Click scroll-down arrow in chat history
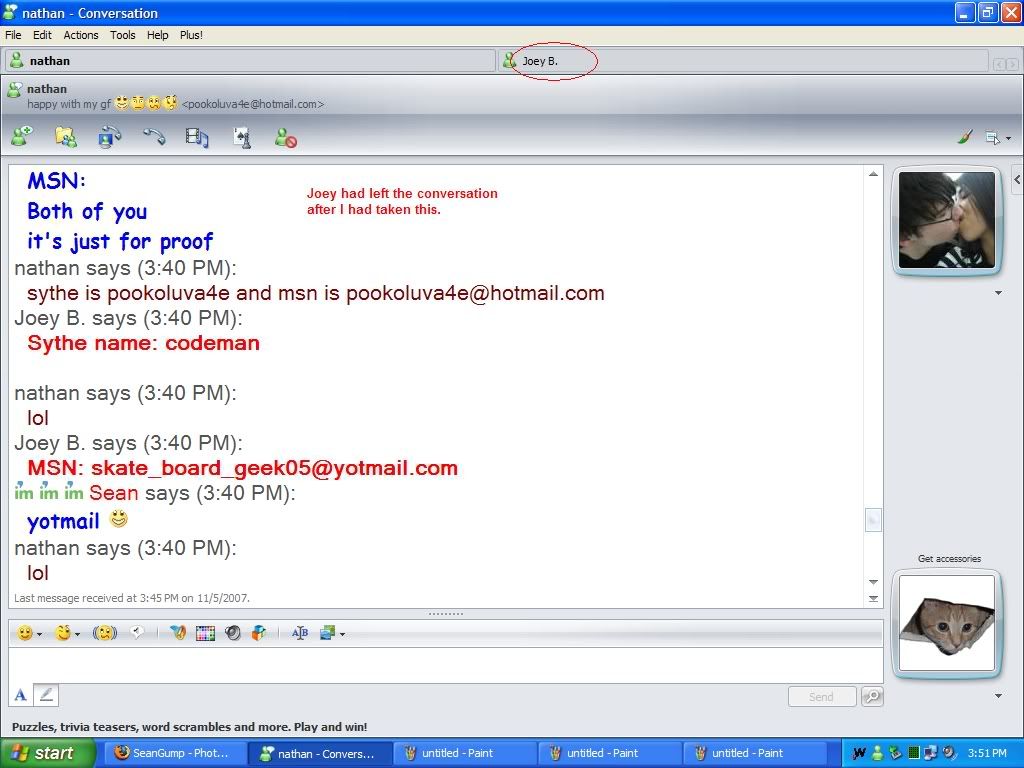1024x768 pixels. point(873,582)
